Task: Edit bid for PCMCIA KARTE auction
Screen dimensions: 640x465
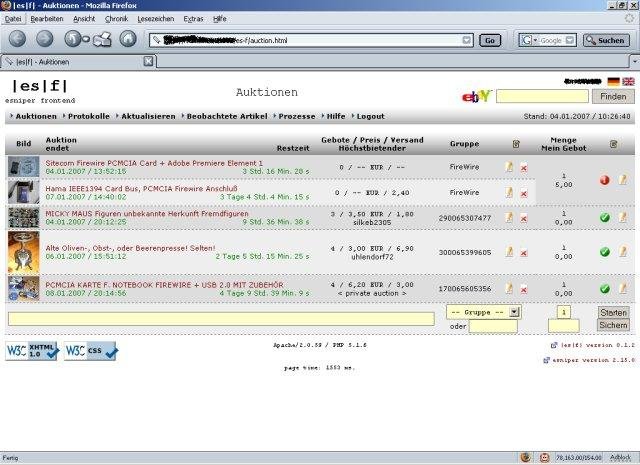Action: pyautogui.click(x=622, y=288)
